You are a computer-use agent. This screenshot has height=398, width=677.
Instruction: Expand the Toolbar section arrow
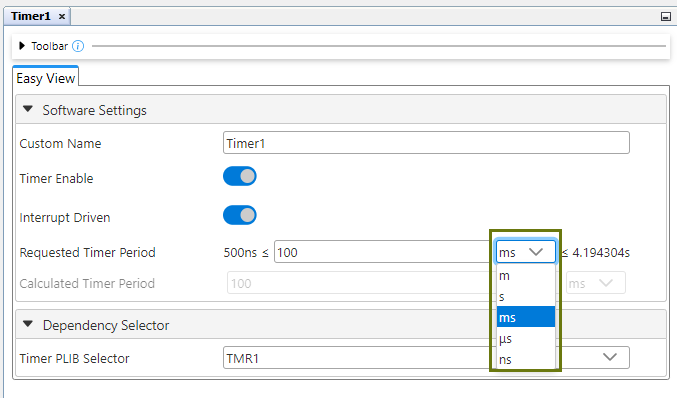point(22,45)
